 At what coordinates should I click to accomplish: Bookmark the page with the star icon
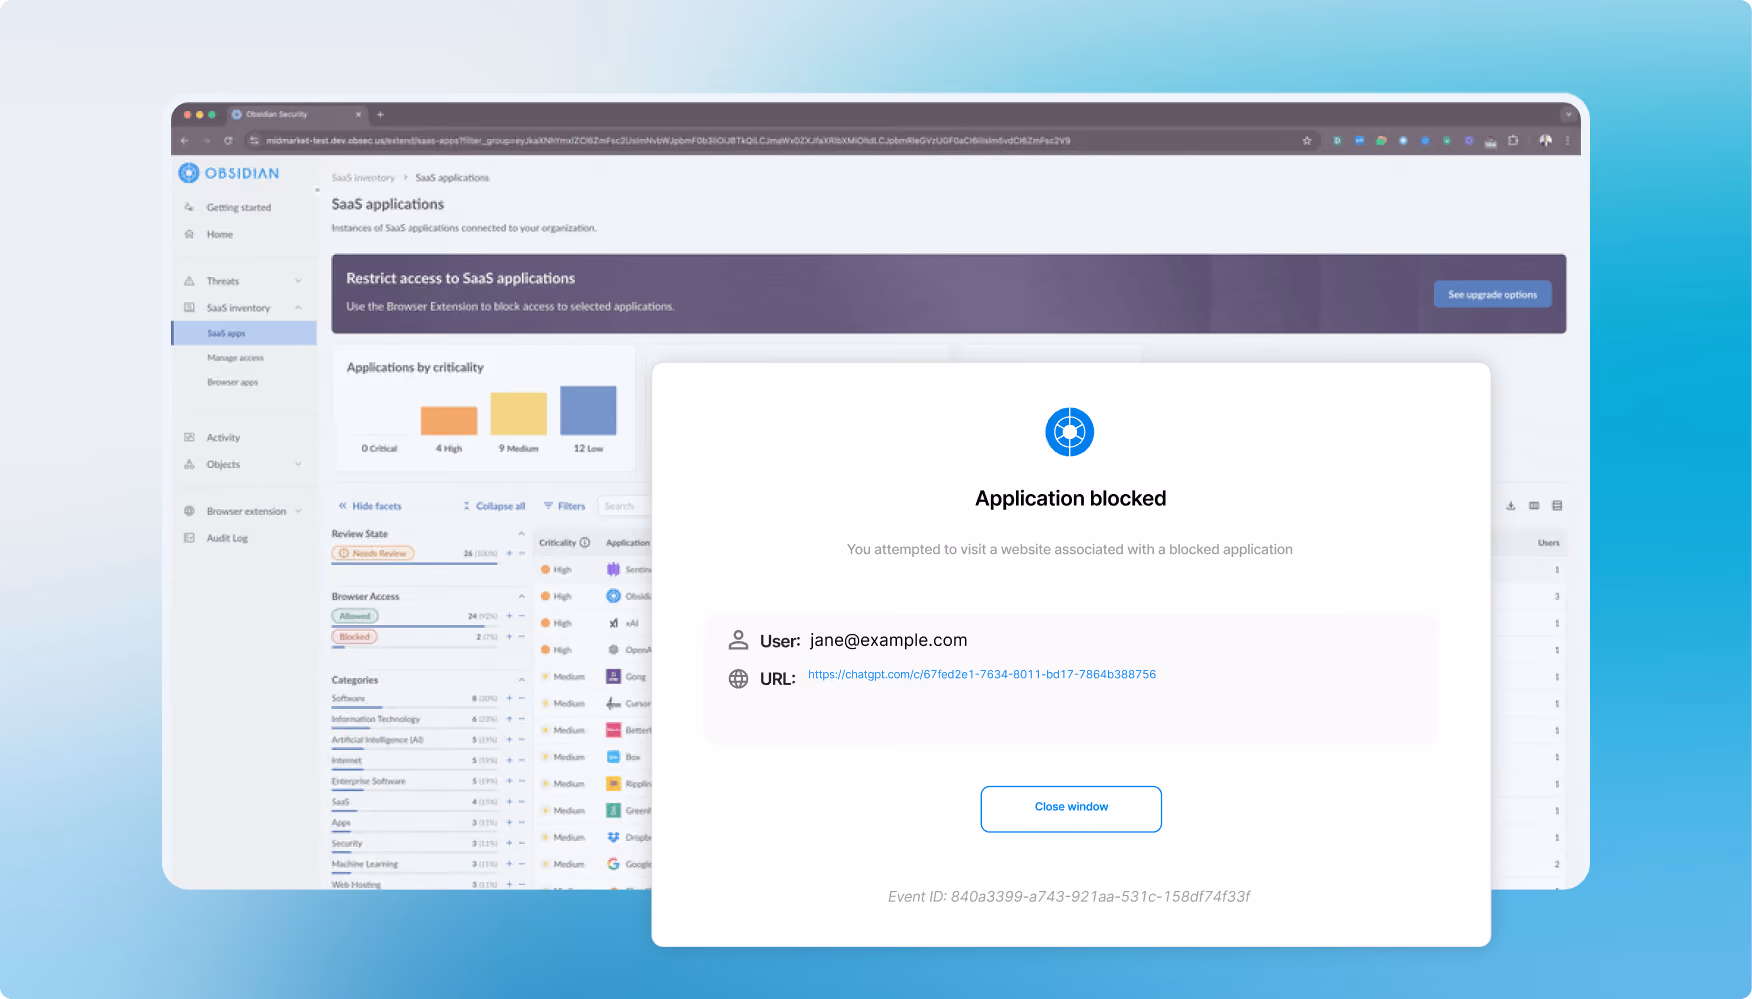(x=1306, y=141)
